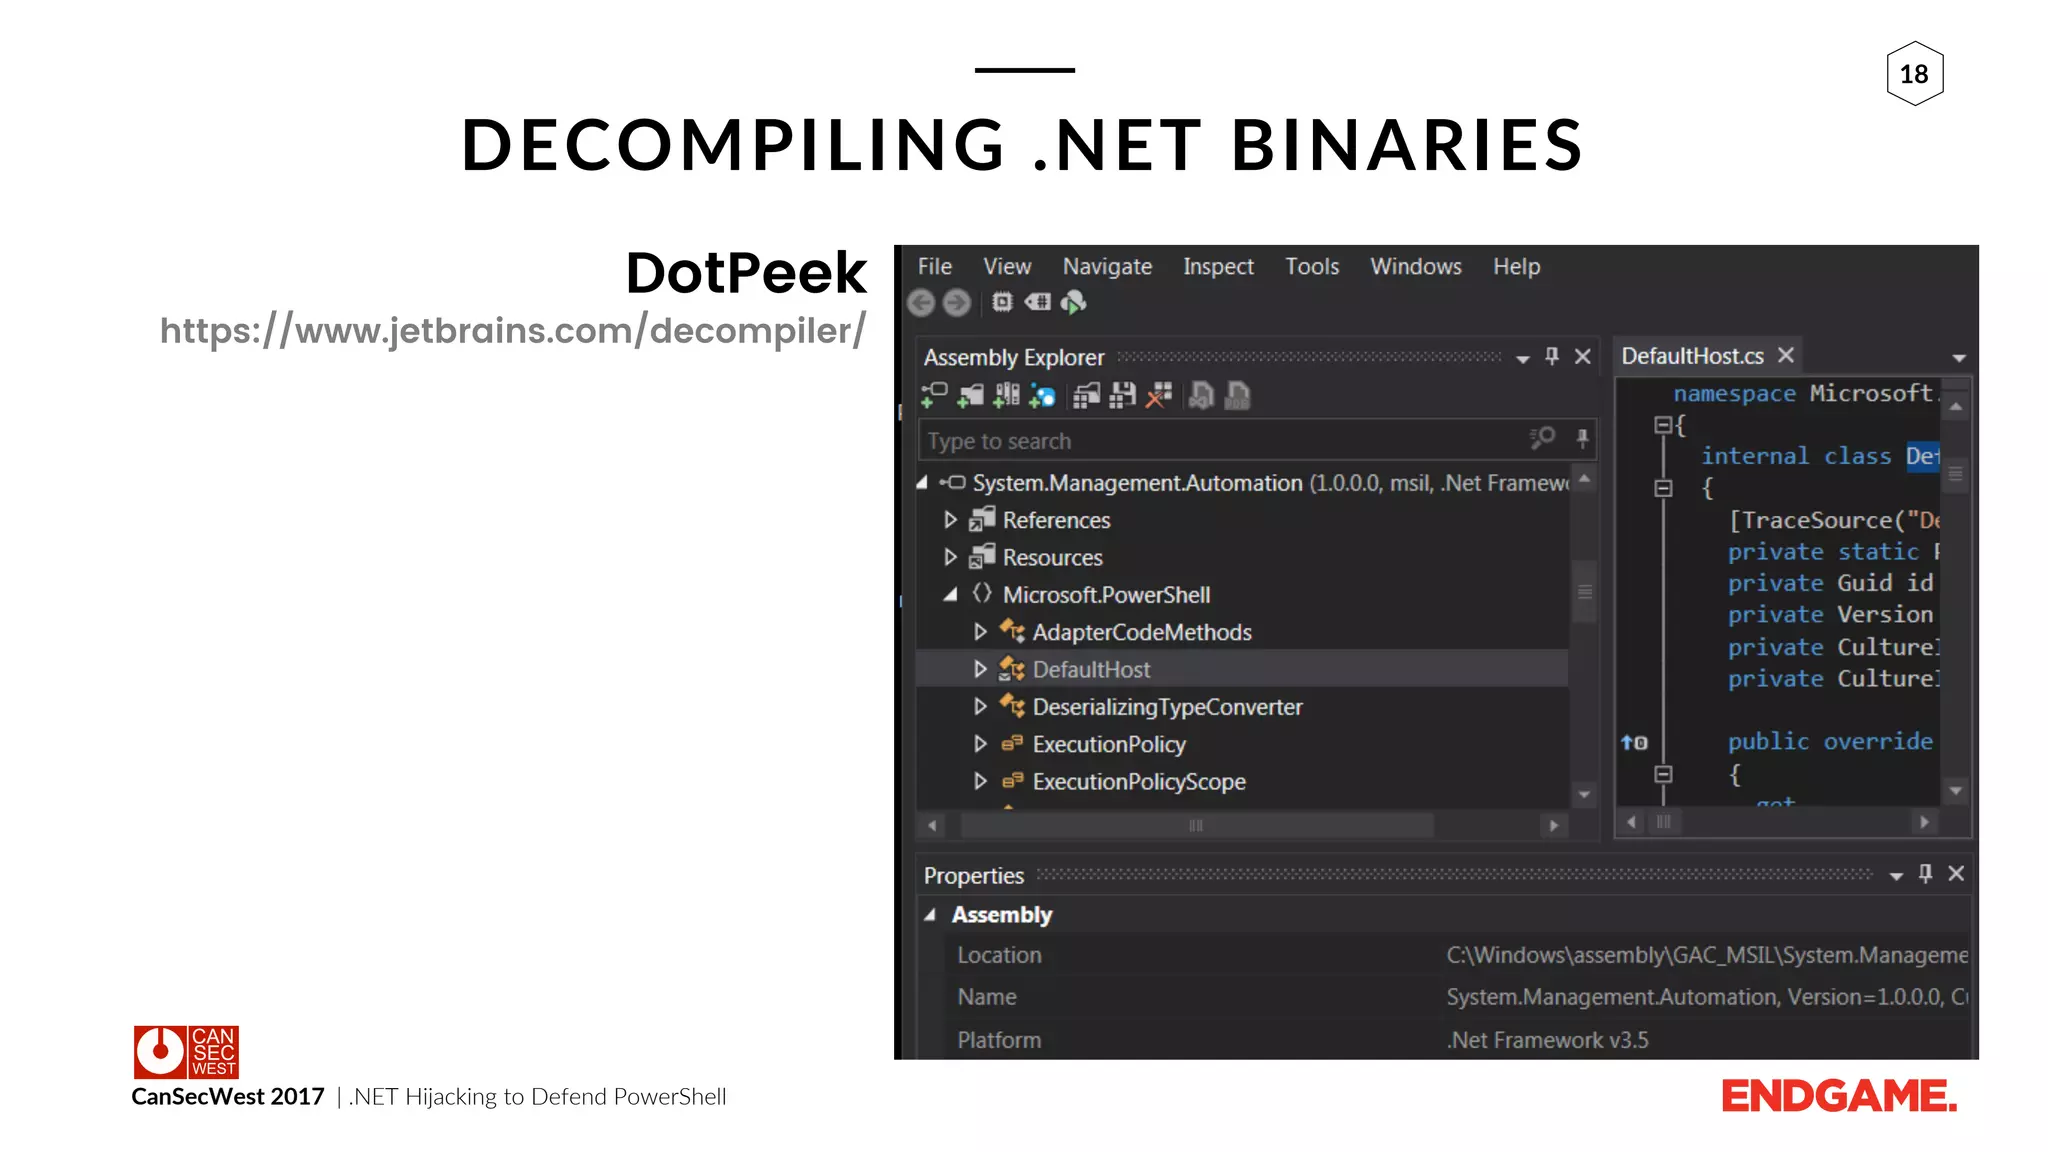Image resolution: width=2048 pixels, height=1152 pixels.
Task: Open the Tools menu
Action: pos(1312,266)
